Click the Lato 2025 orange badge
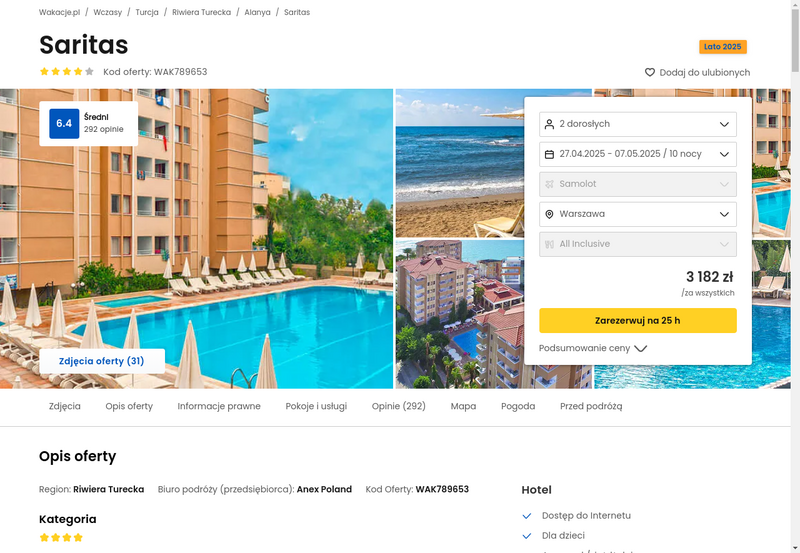The height and width of the screenshot is (553, 800). (x=723, y=47)
